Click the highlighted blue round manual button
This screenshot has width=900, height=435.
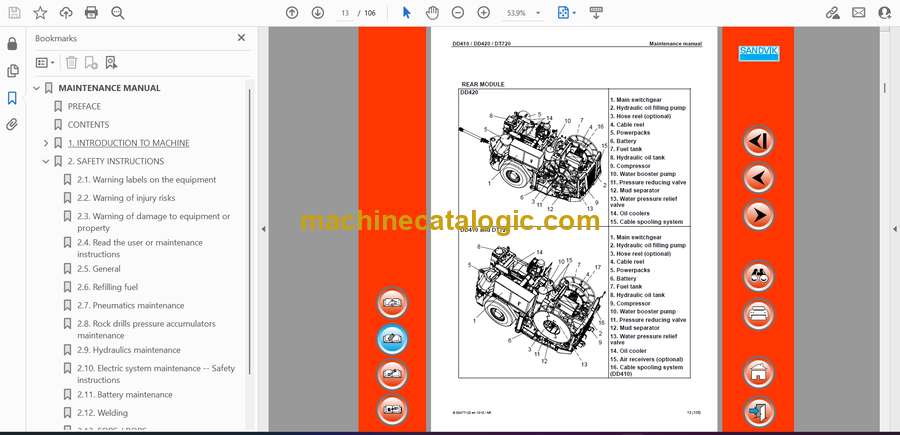point(392,339)
